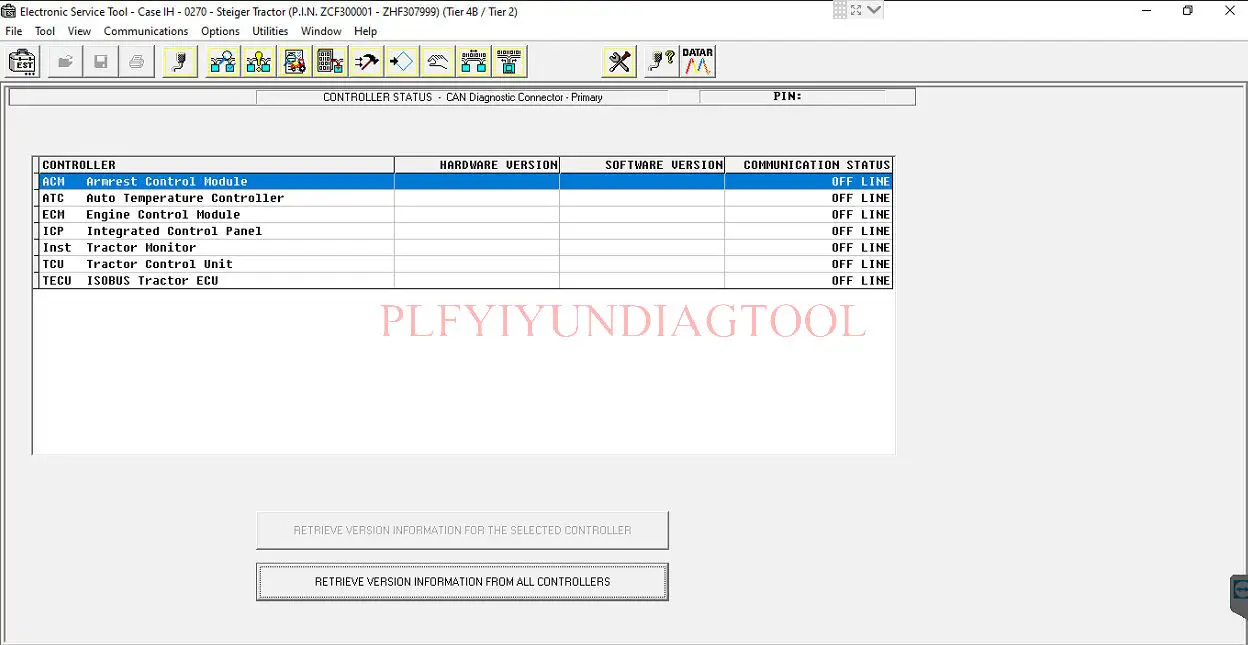
Task: Expand the chevron dropdown near title bar
Action: pos(875,9)
